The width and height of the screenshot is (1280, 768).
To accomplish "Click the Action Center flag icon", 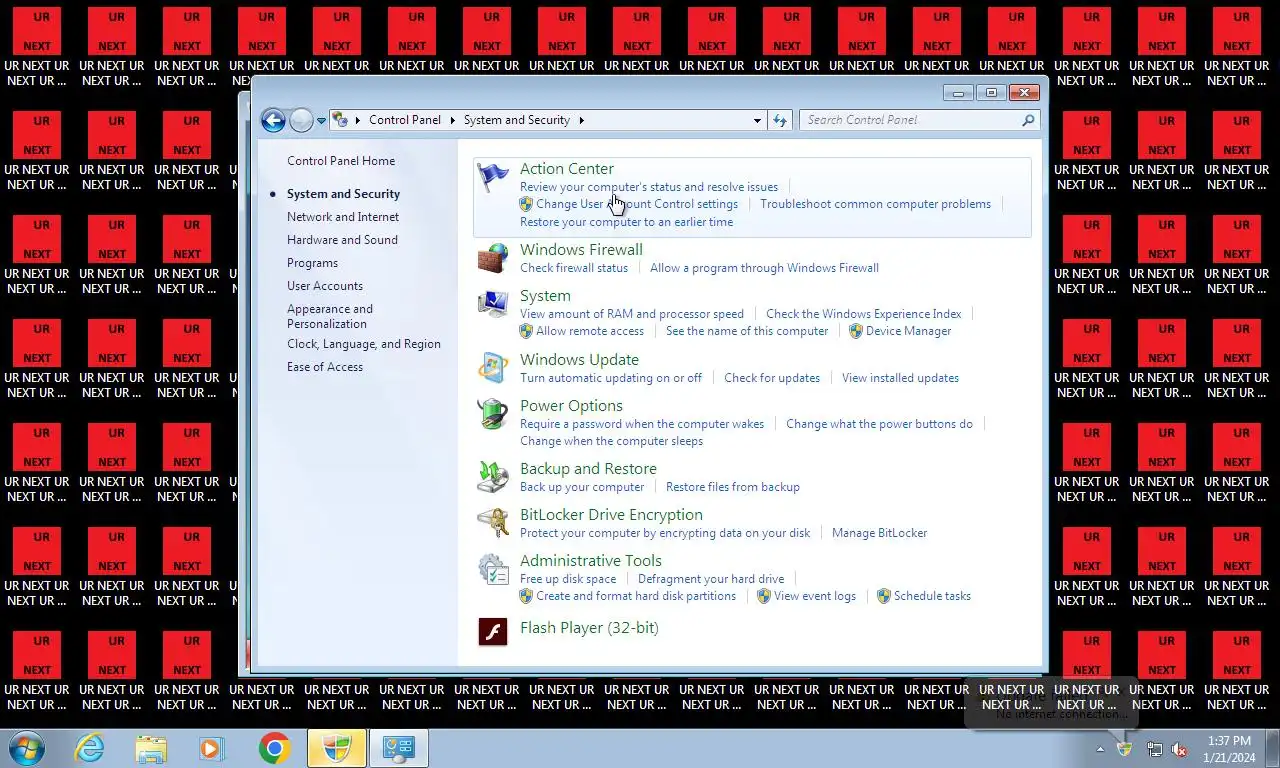I will (492, 178).
